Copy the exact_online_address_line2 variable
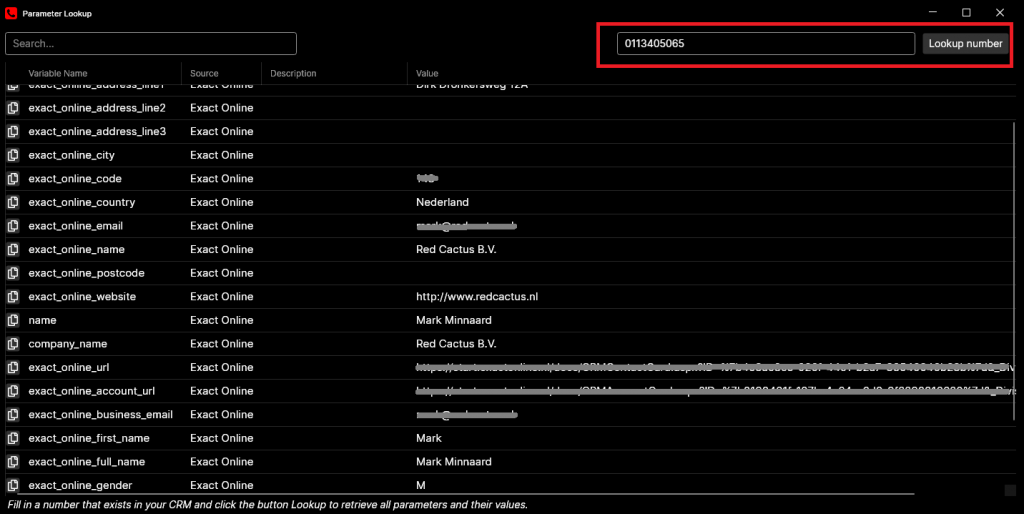This screenshot has width=1024, height=514. [13, 108]
